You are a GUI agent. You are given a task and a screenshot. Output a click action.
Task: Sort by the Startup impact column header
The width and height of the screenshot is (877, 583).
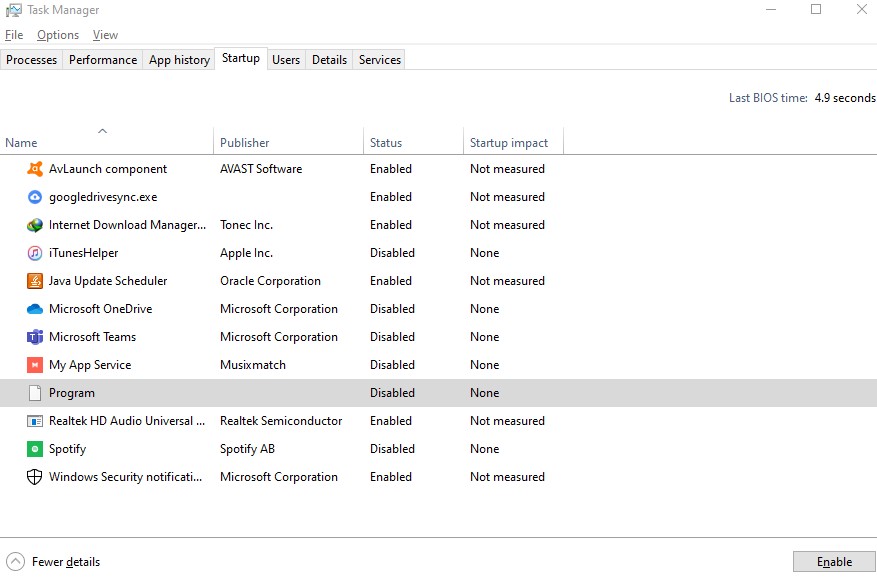[x=513, y=142]
